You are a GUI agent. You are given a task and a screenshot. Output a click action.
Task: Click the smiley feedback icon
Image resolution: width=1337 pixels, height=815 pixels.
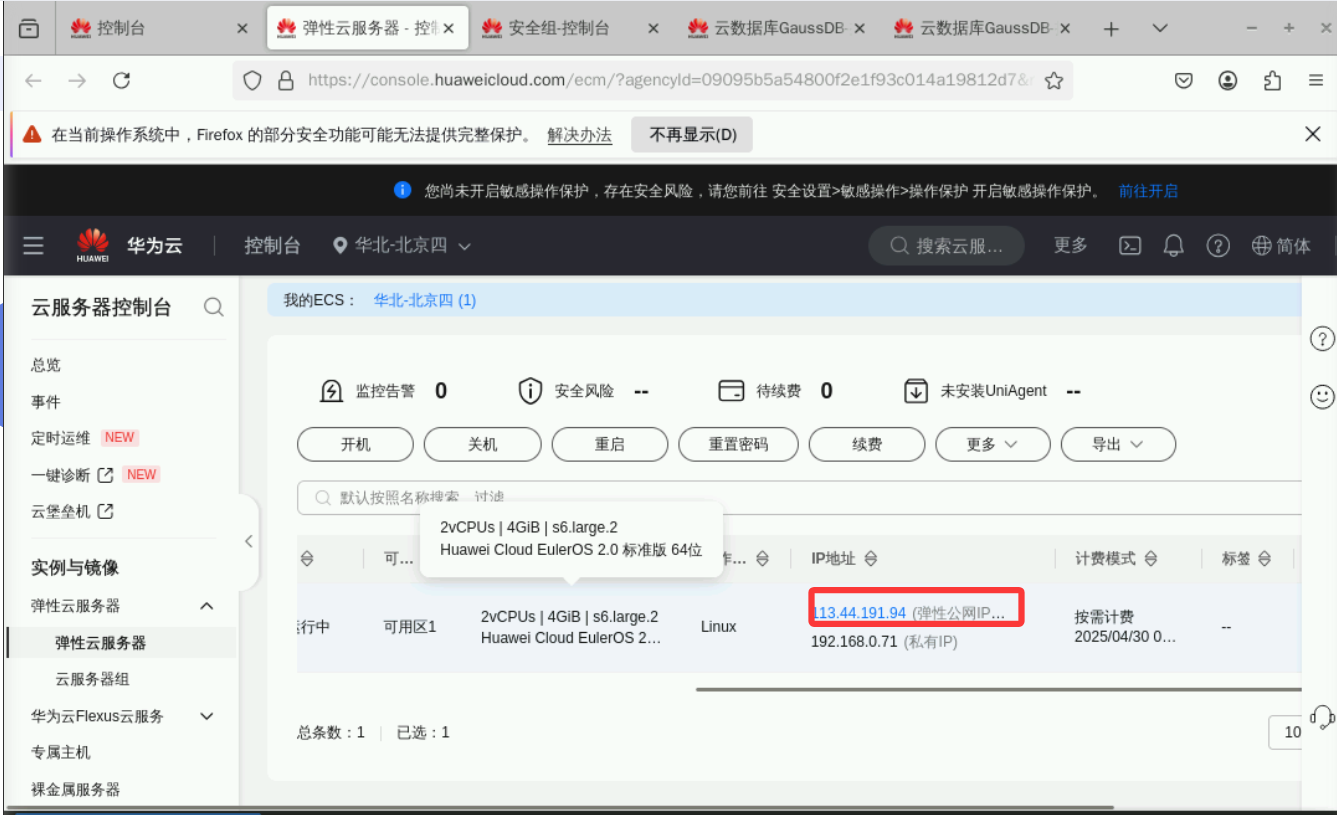1322,397
